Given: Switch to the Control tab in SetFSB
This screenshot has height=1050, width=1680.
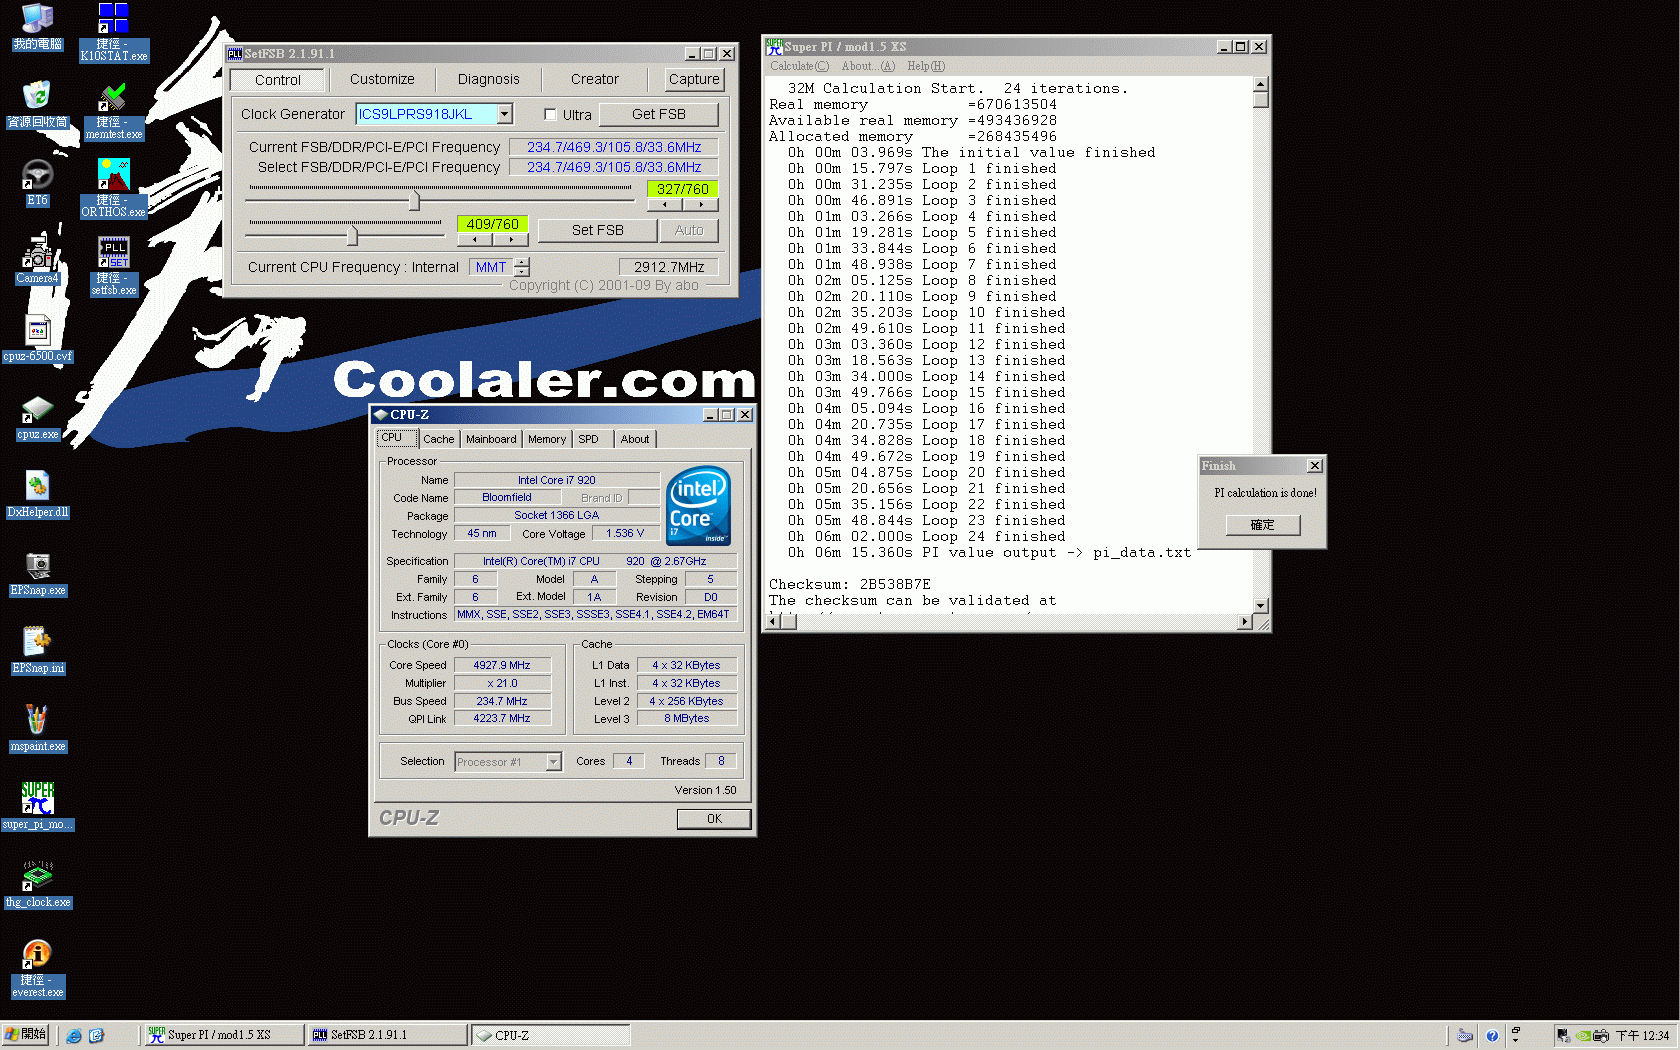Looking at the screenshot, I should (x=277, y=80).
